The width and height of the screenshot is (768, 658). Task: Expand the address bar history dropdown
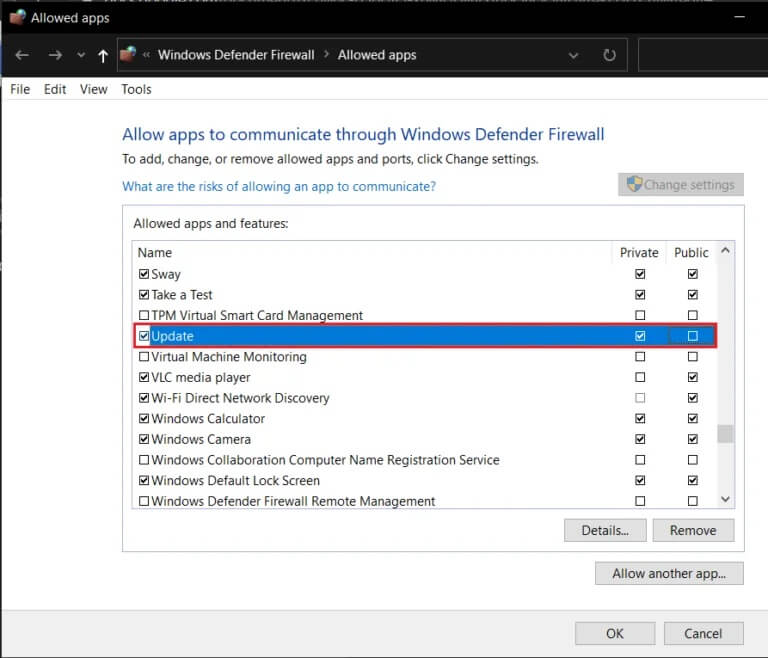click(573, 55)
